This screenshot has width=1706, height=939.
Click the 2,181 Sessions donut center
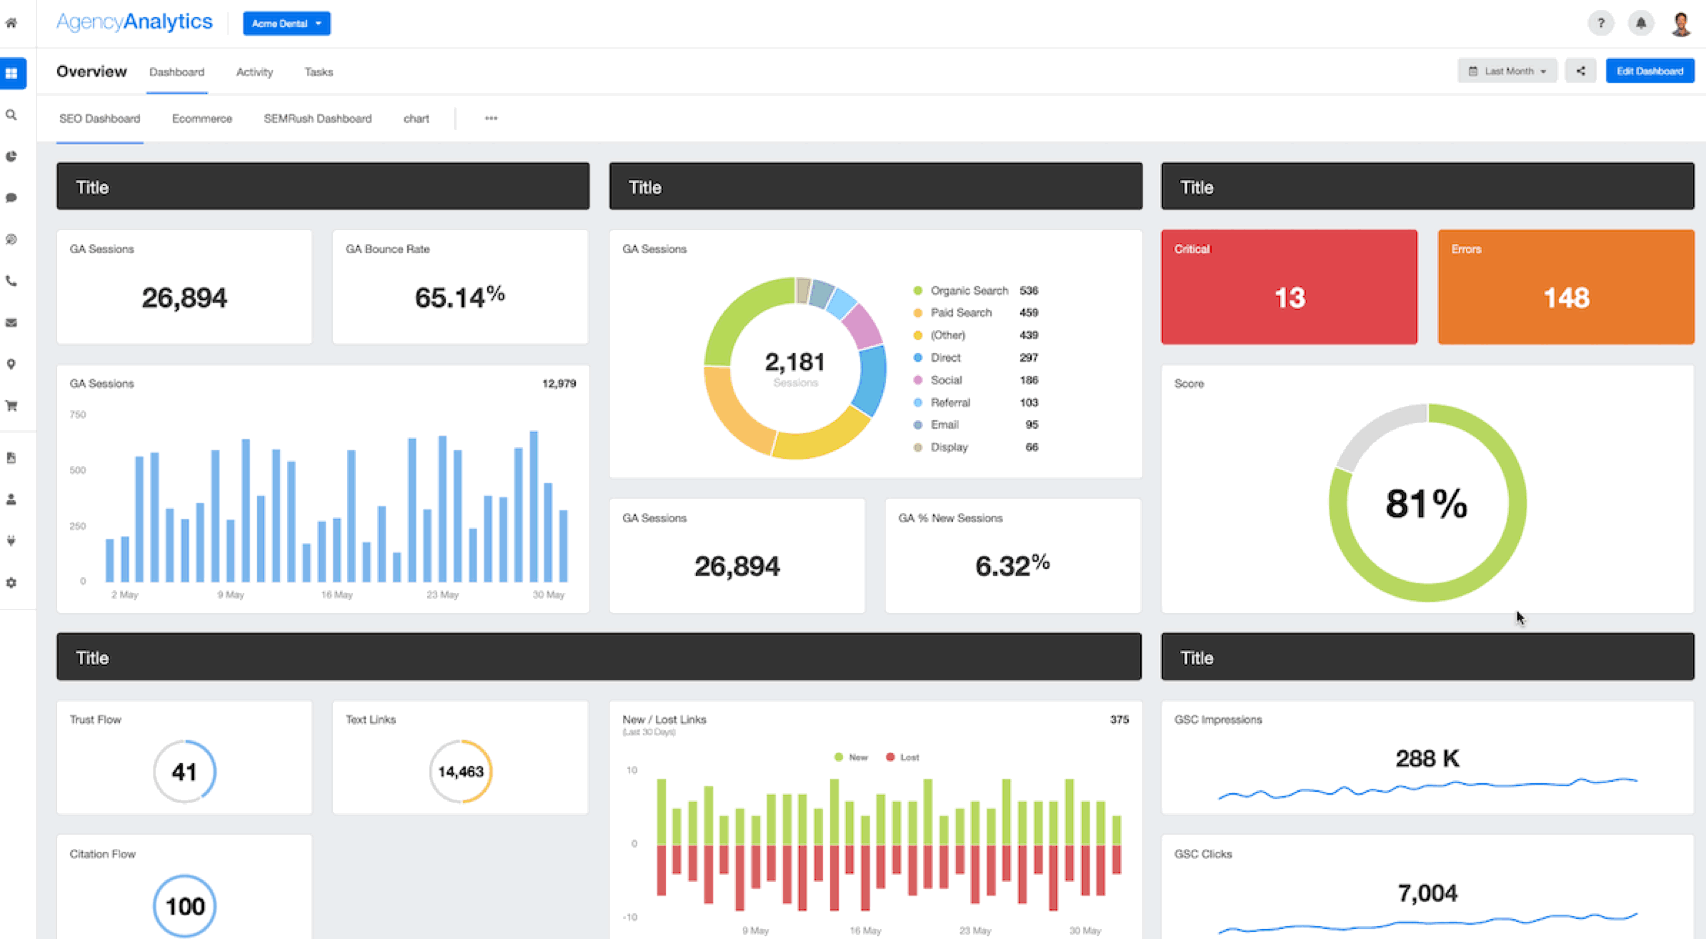click(795, 367)
